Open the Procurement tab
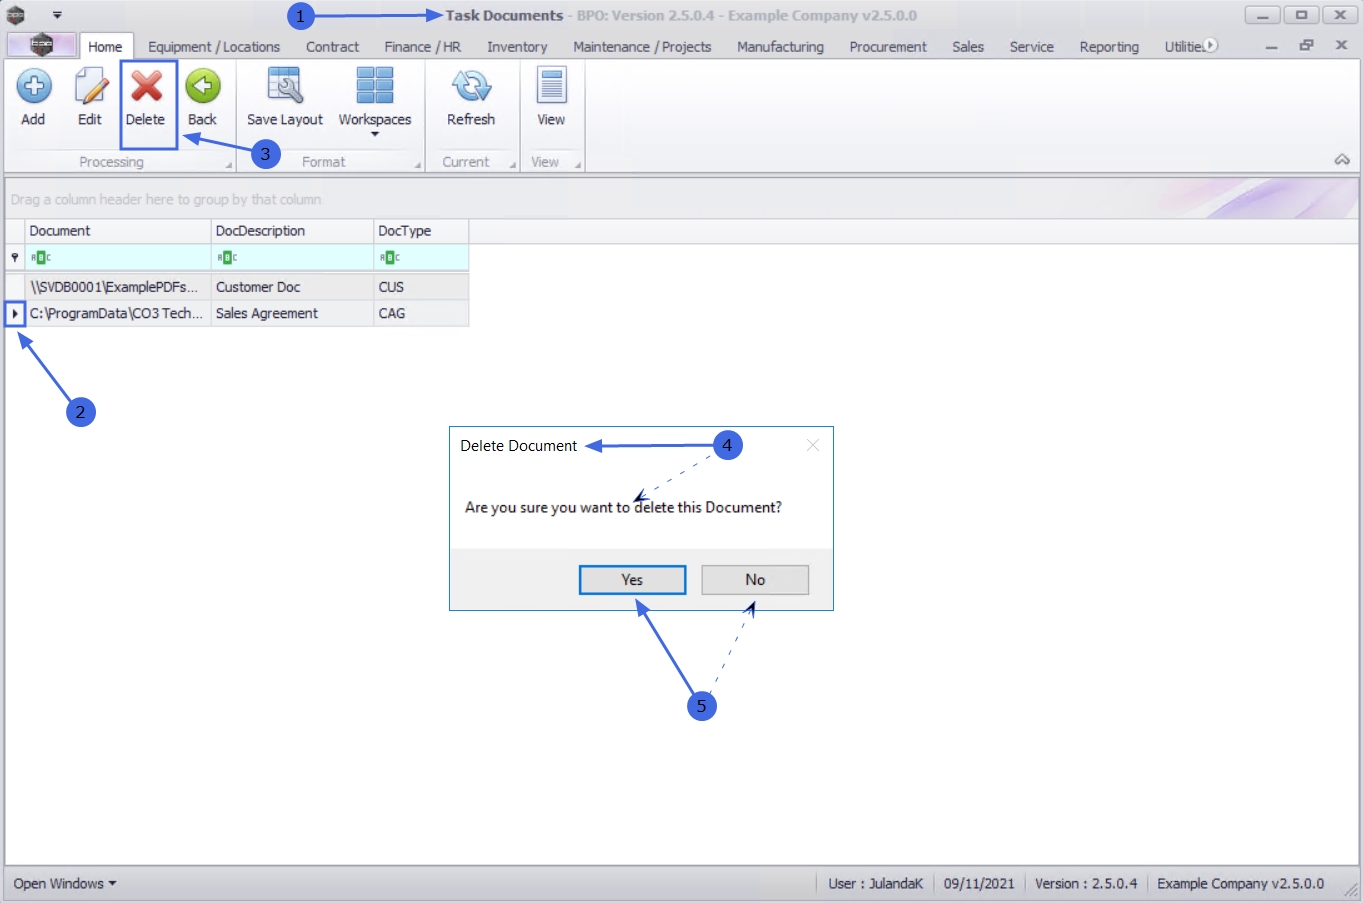The width and height of the screenshot is (1363, 903). click(888, 47)
